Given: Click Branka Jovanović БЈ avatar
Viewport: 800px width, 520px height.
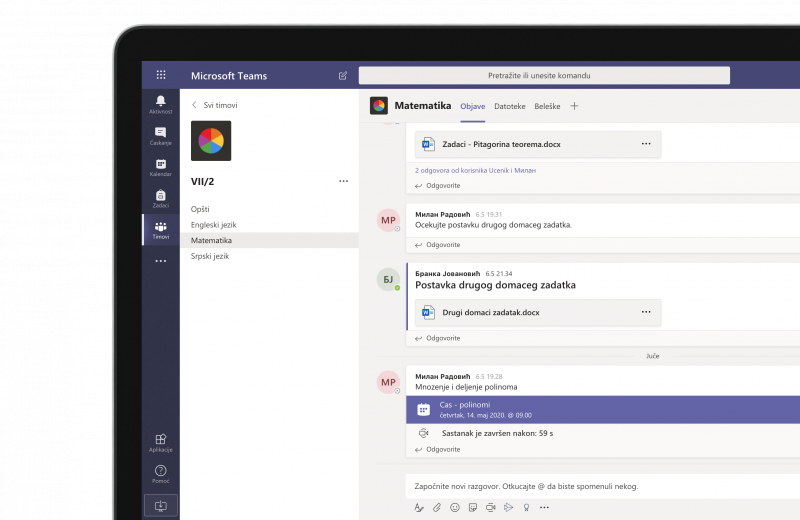Looking at the screenshot, I should pos(388,279).
